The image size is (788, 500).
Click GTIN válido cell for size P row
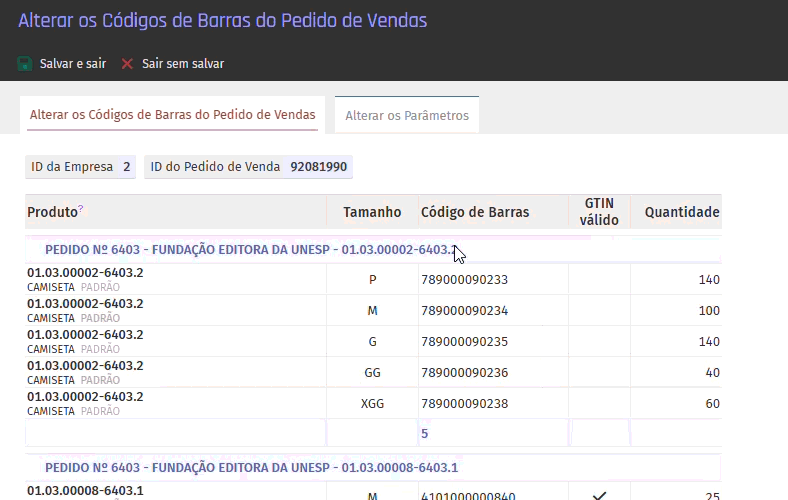(x=599, y=280)
